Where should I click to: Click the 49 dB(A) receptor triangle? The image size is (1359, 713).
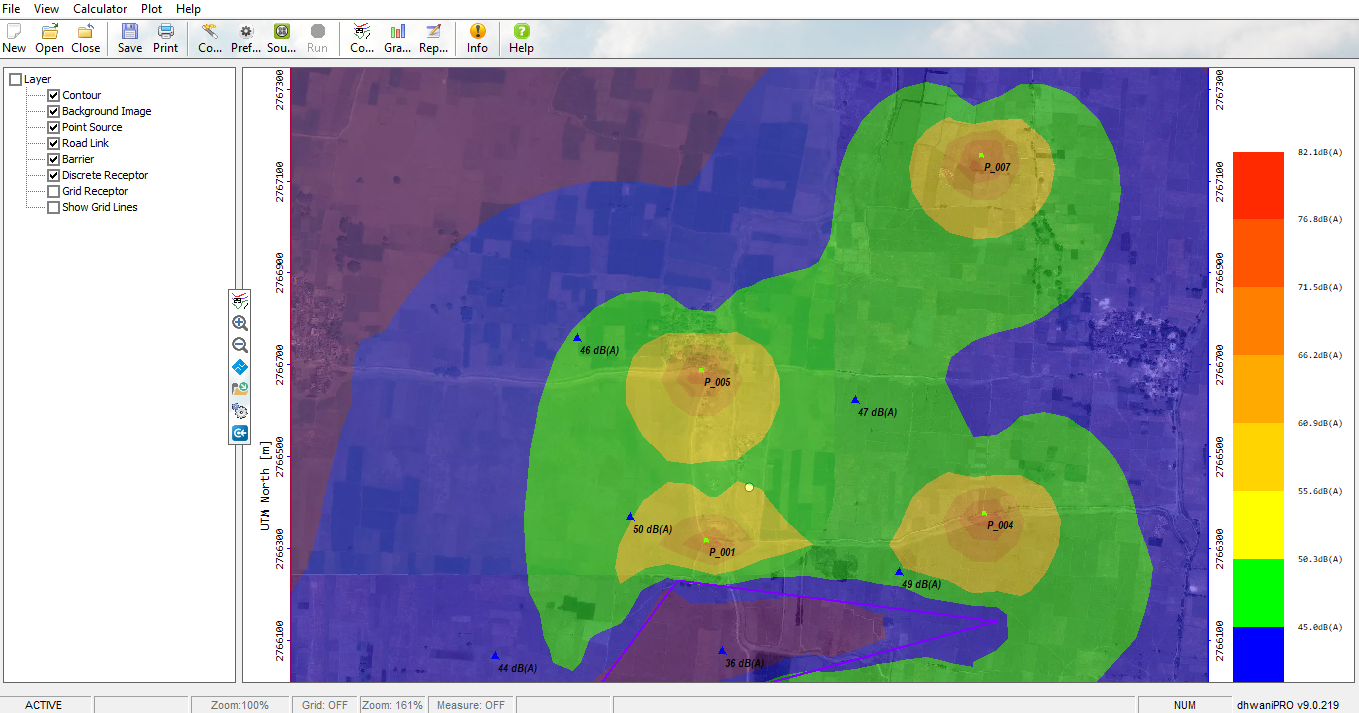tap(899, 572)
